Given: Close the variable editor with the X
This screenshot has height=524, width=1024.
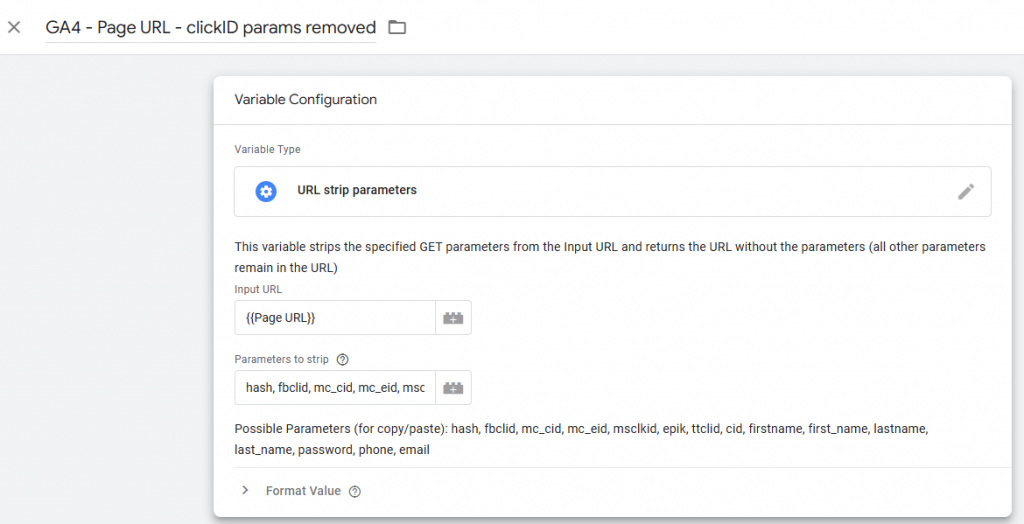Looking at the screenshot, I should pos(14,27).
